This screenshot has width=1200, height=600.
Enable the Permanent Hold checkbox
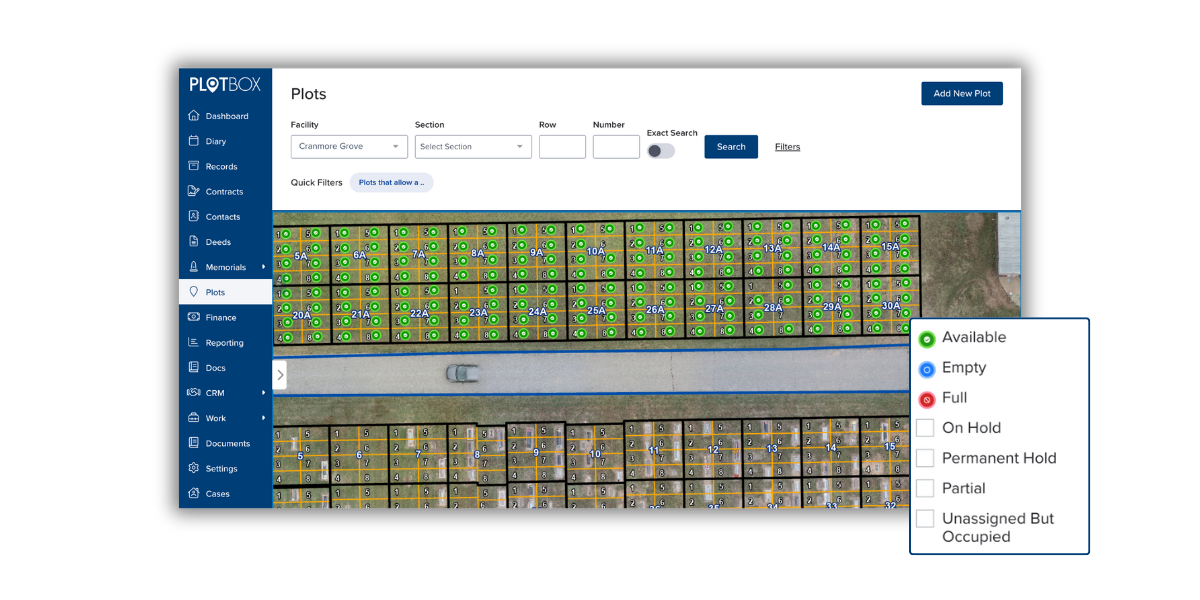pyautogui.click(x=925, y=458)
